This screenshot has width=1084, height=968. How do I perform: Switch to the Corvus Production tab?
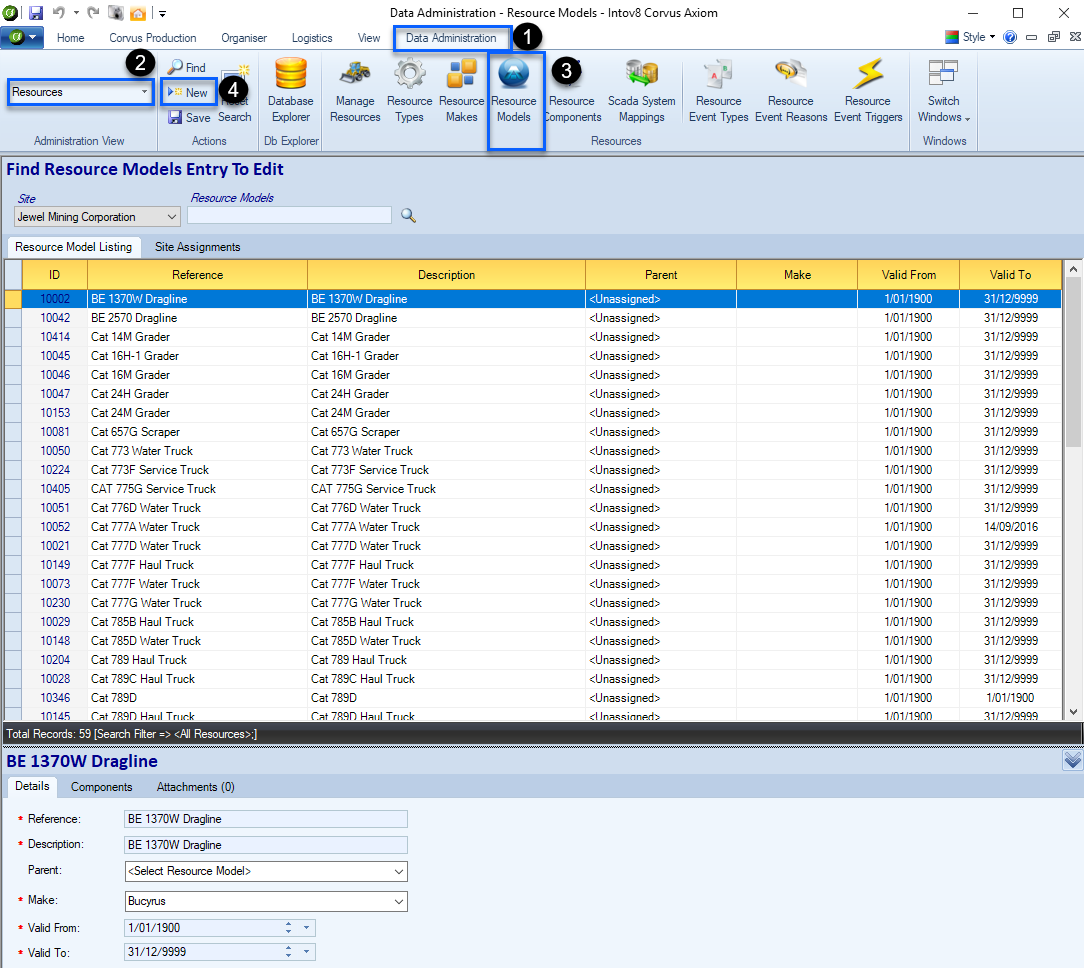point(153,38)
